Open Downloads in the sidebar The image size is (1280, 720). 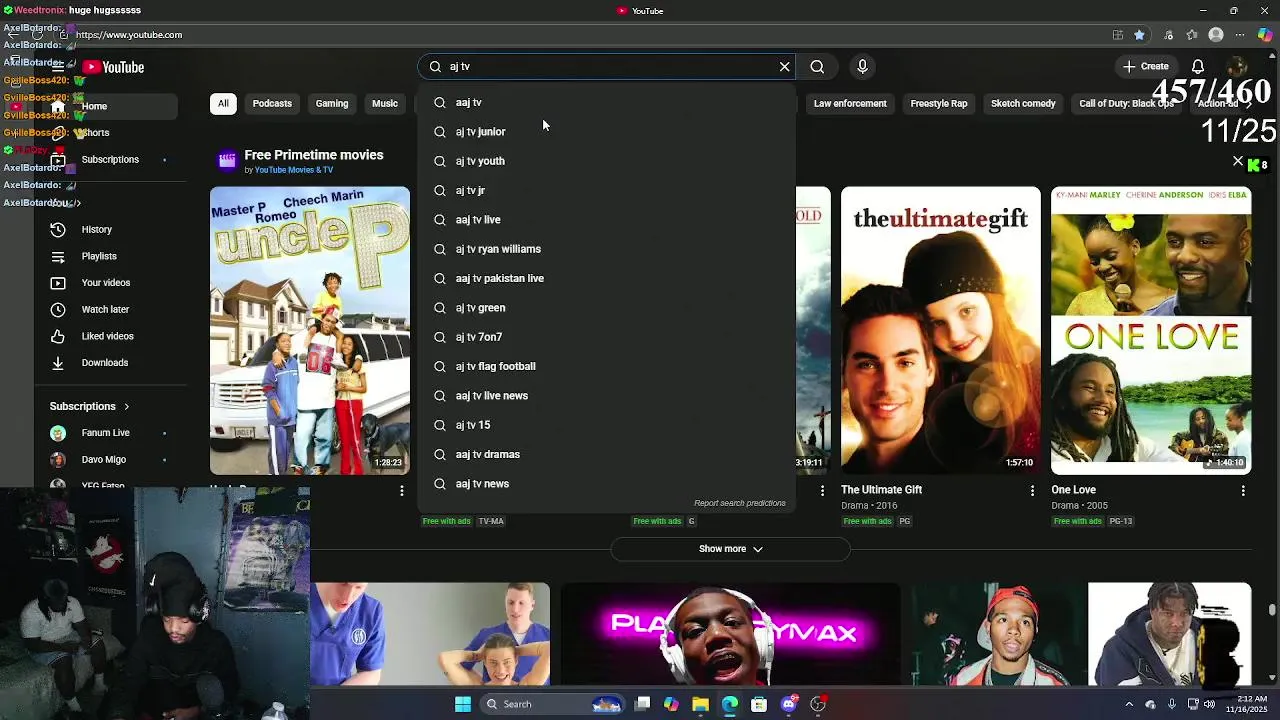pos(105,363)
